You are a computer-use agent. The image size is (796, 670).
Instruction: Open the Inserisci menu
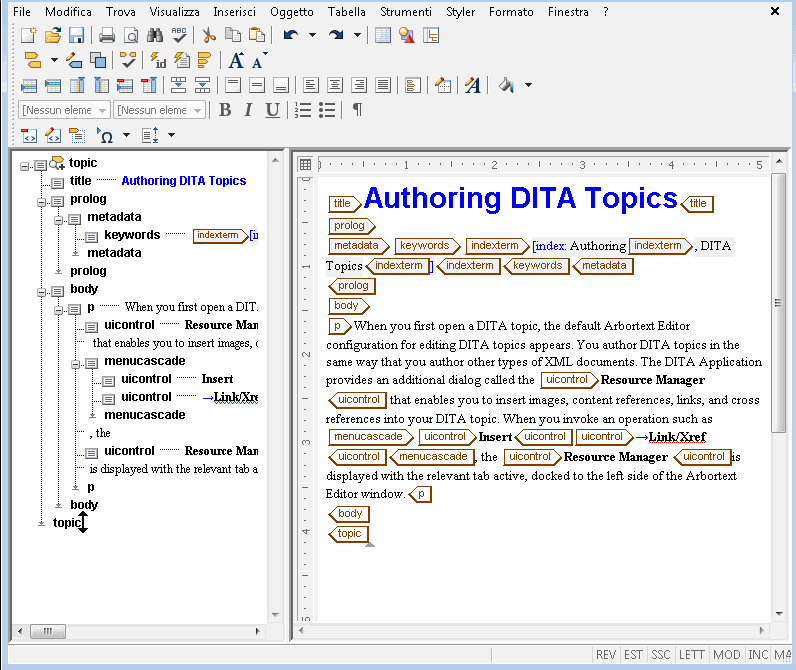(x=235, y=12)
